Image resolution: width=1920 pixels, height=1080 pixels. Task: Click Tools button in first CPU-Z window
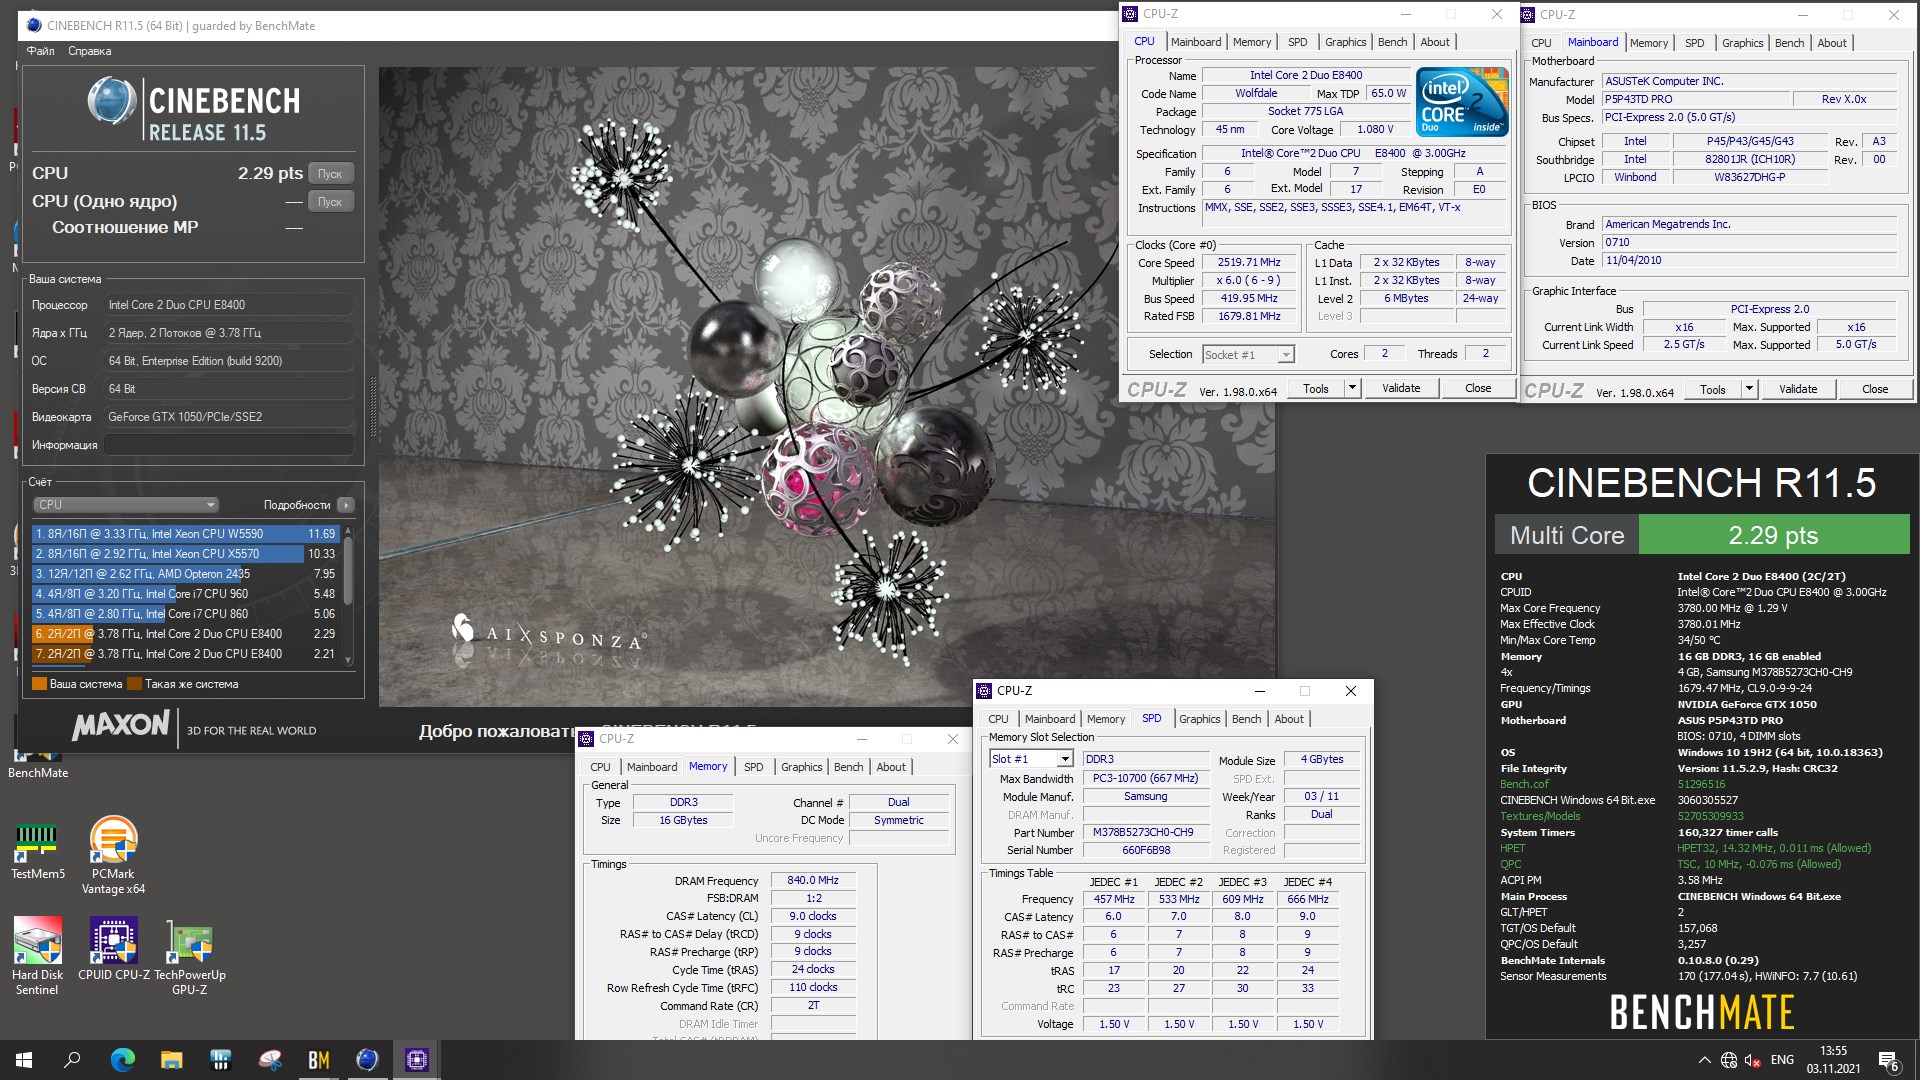[x=1316, y=389]
